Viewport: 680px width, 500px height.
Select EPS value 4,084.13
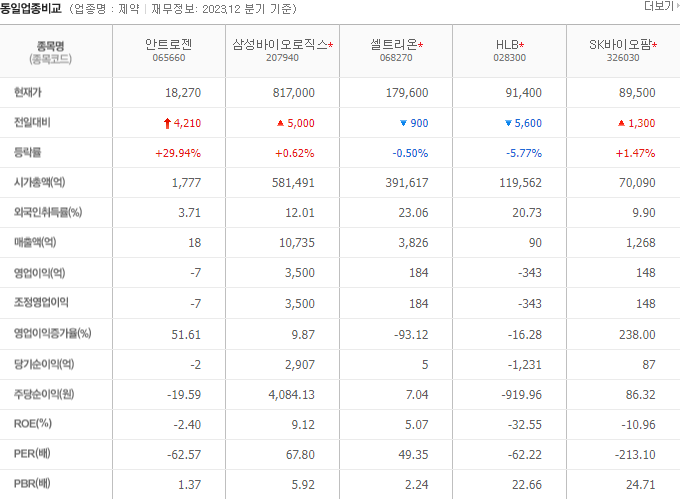292,395
